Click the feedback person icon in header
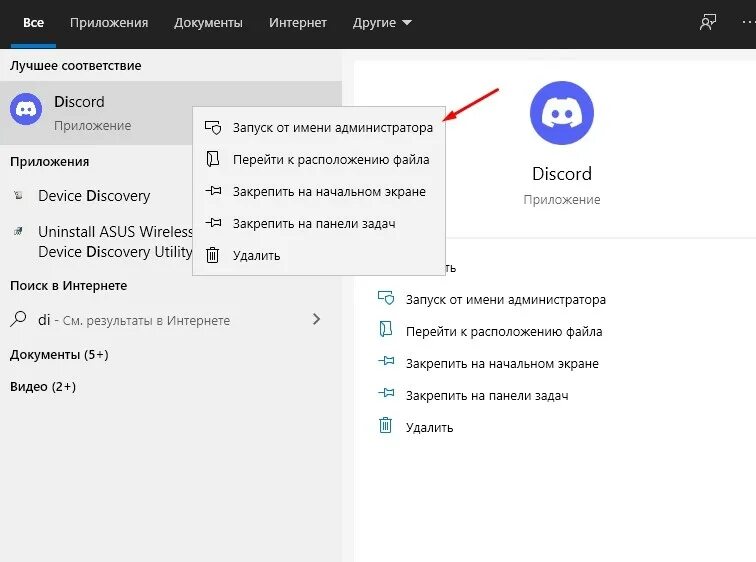756x562 pixels. click(708, 22)
